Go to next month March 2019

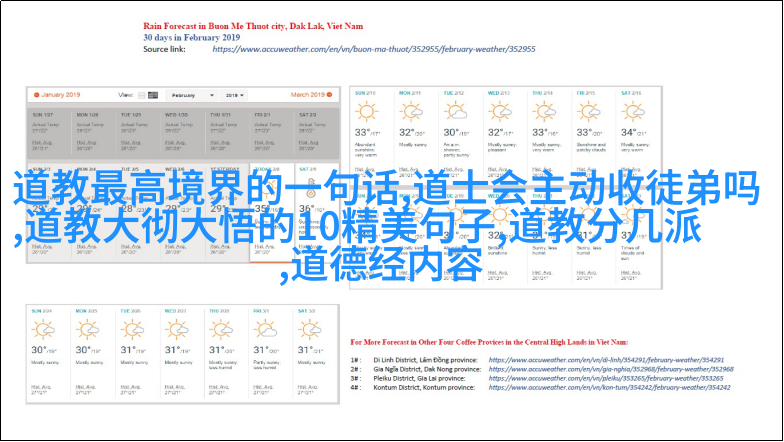311,94
